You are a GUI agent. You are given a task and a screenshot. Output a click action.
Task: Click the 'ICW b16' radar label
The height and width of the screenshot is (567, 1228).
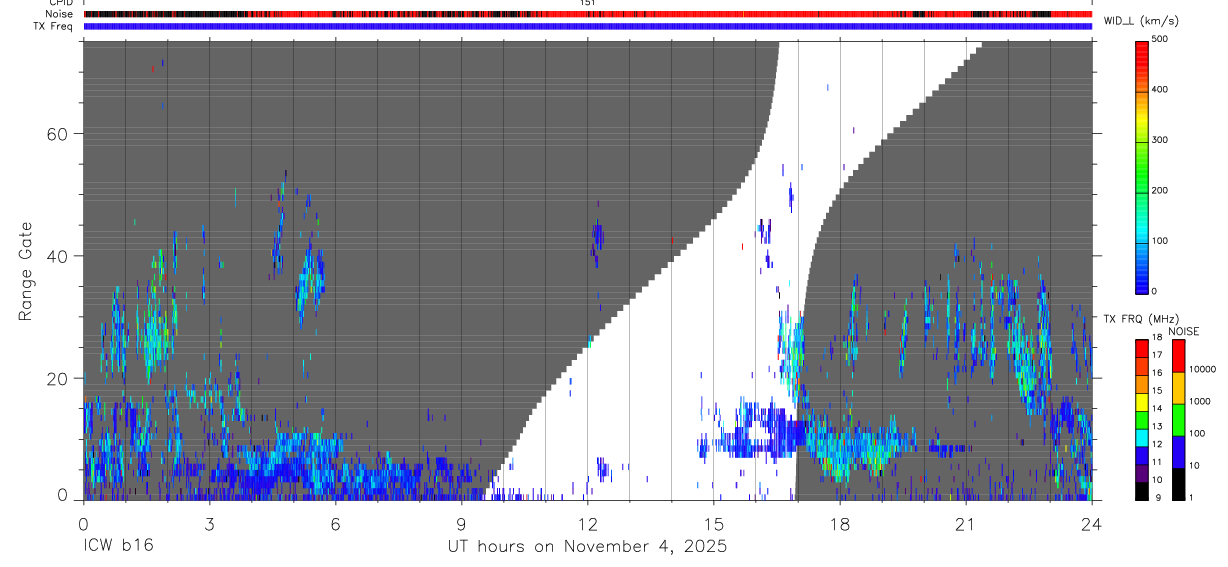pyautogui.click(x=117, y=547)
